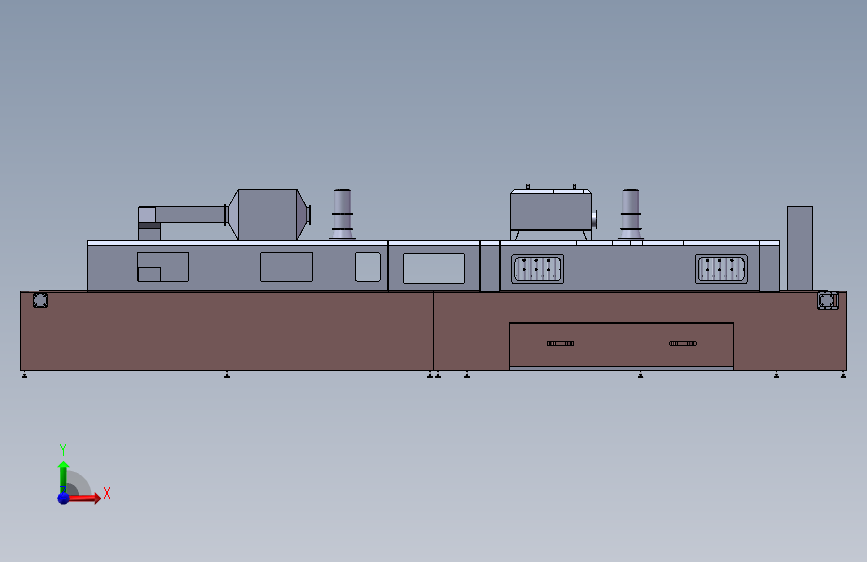Viewport: 867px width, 562px height.
Task: Select the square bracket at the base's top-right corner
Action: [828, 300]
